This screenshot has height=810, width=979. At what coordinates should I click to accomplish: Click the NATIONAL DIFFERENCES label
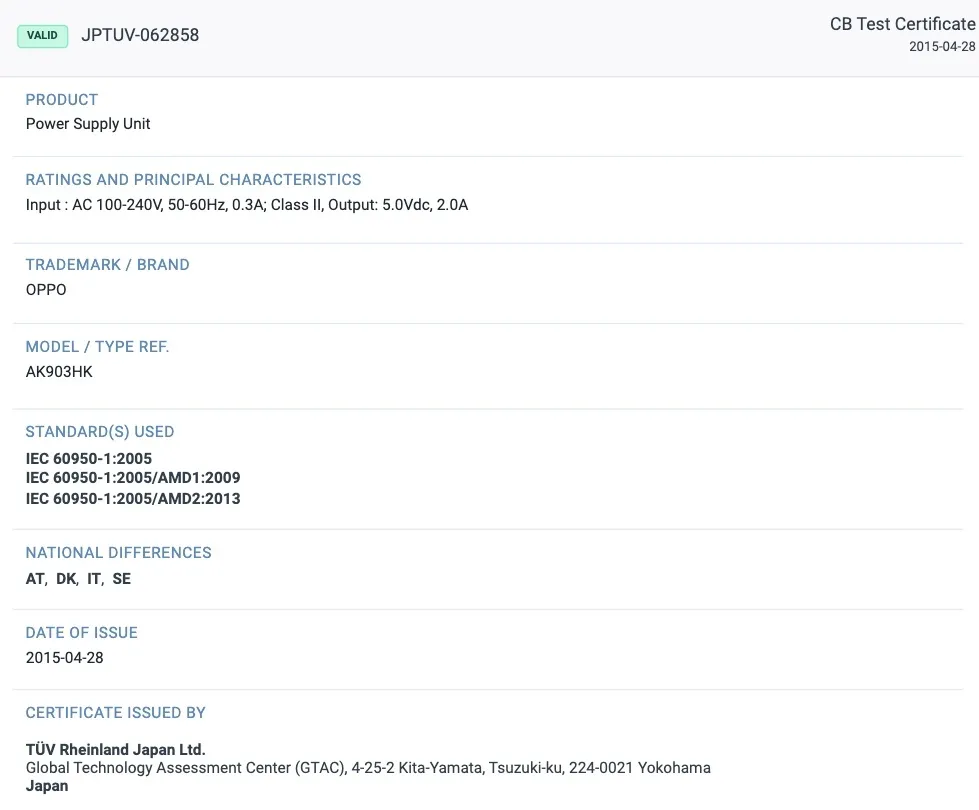tap(119, 553)
